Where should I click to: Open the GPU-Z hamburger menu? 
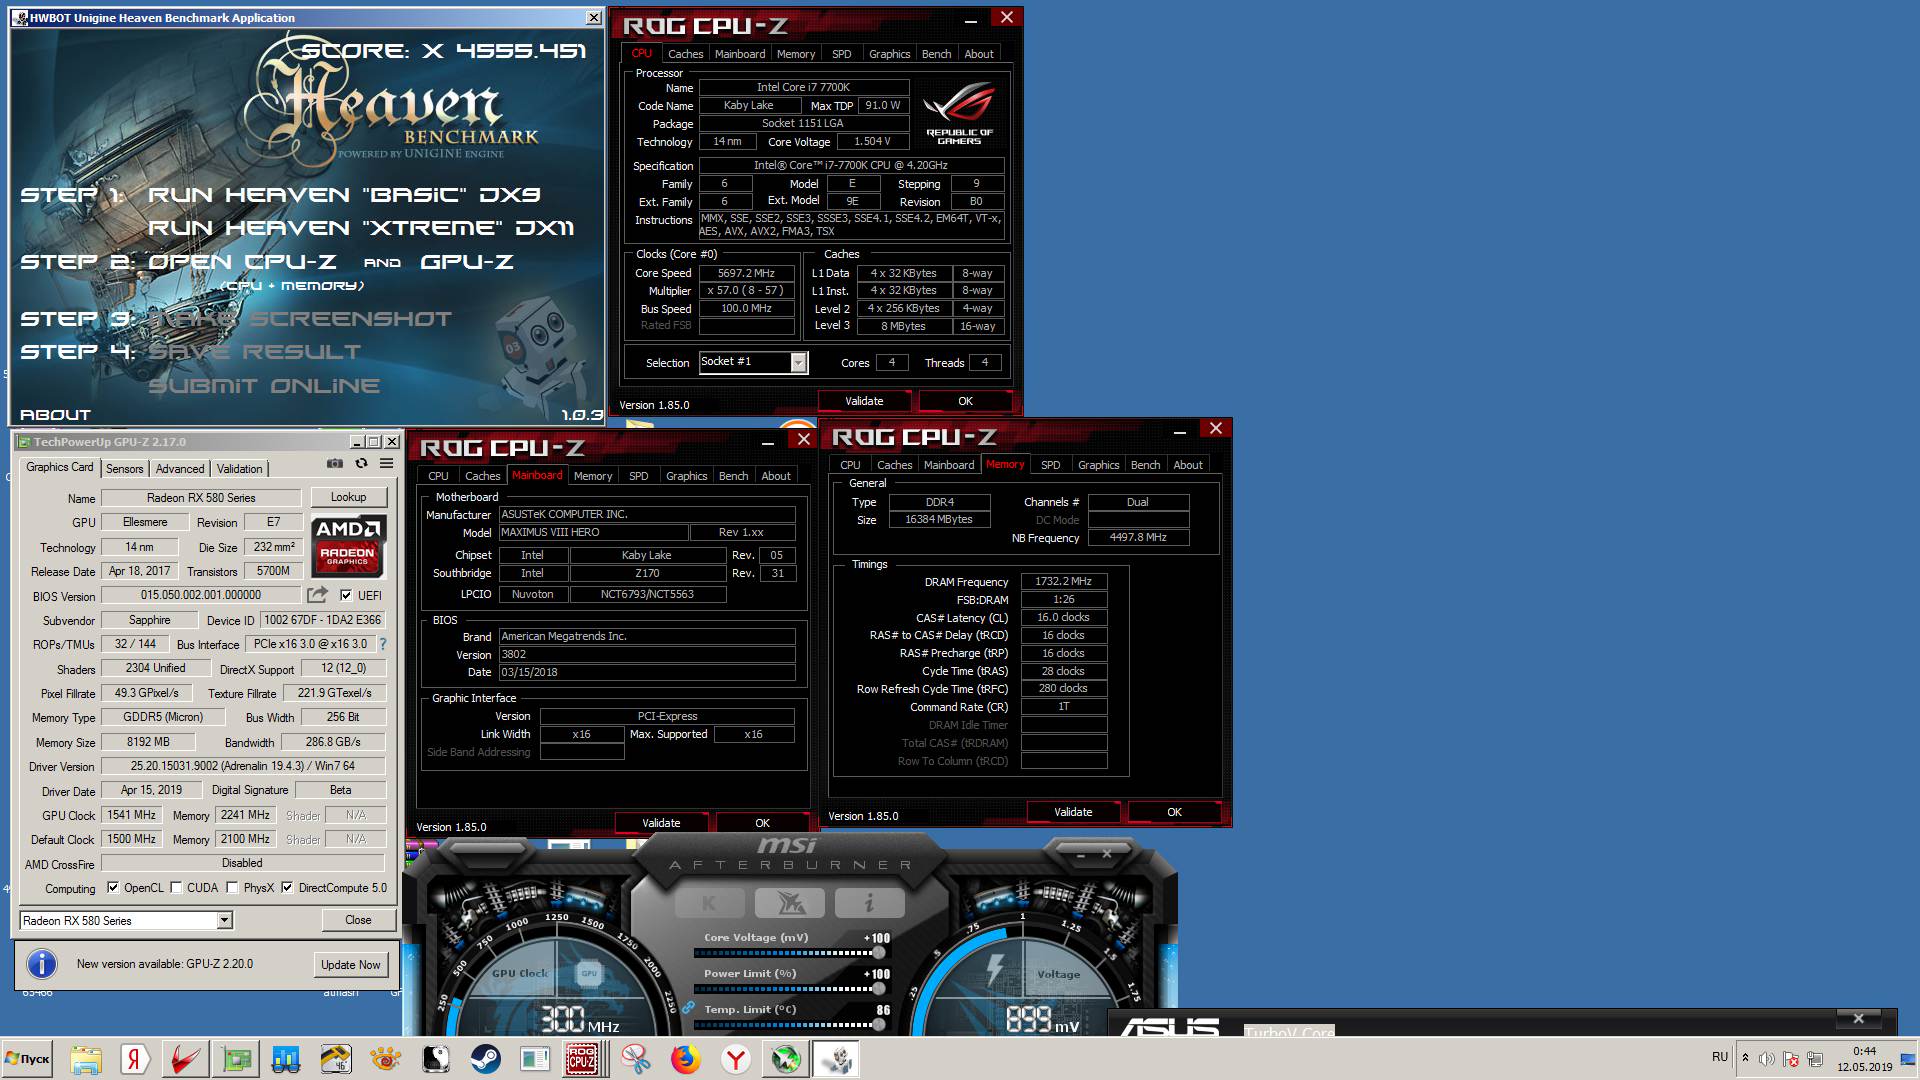tap(387, 464)
